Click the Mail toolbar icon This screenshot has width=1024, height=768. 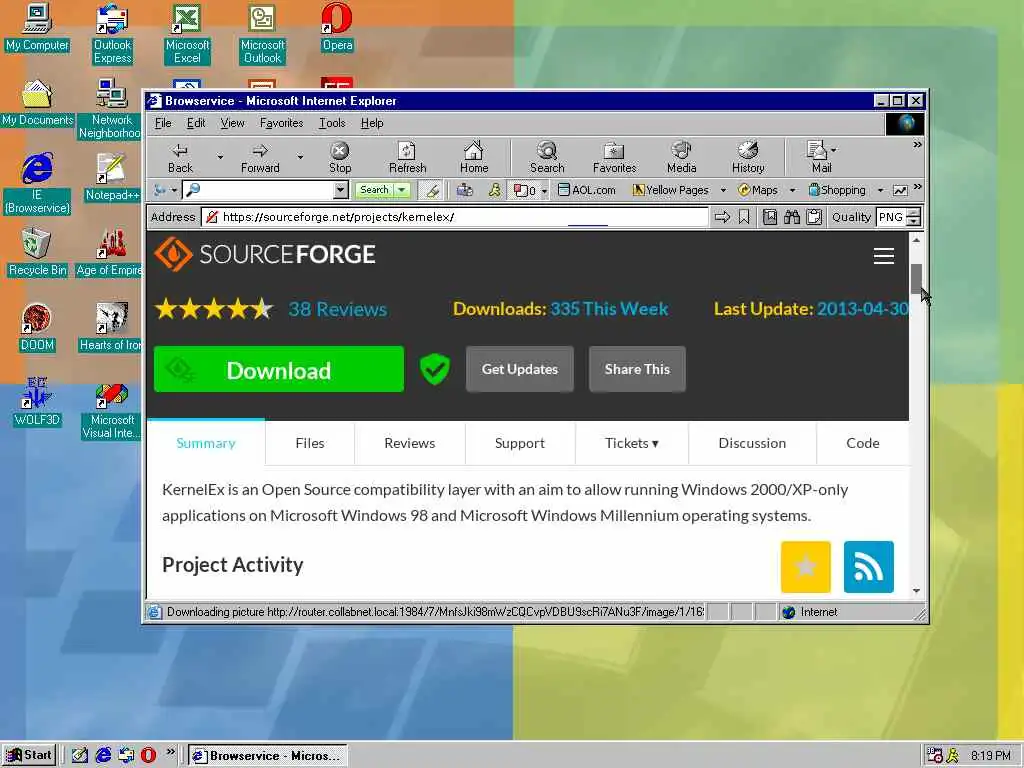pyautogui.click(x=821, y=158)
